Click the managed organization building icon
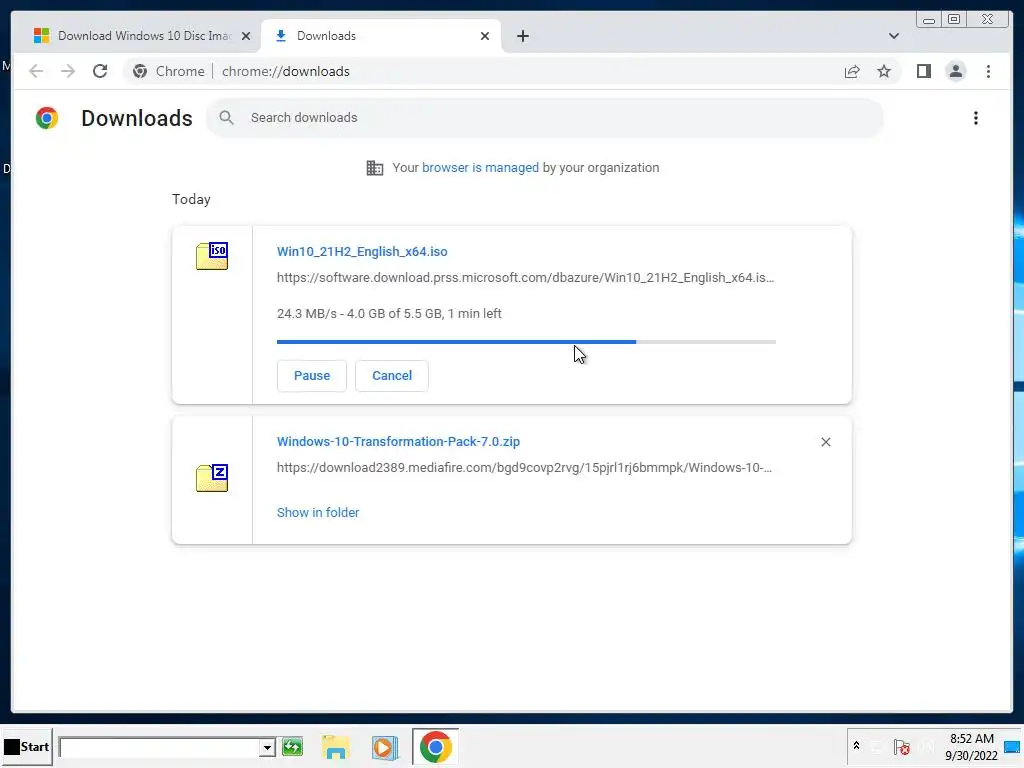 coord(375,168)
